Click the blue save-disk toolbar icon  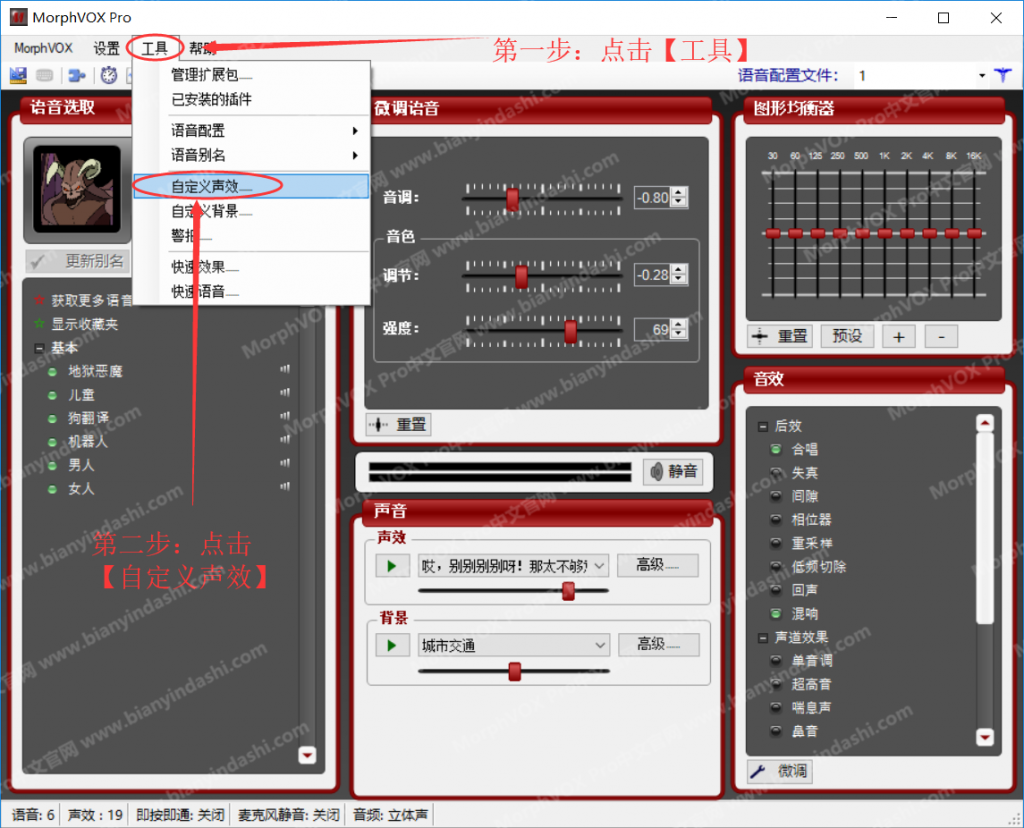pyautogui.click(x=18, y=76)
